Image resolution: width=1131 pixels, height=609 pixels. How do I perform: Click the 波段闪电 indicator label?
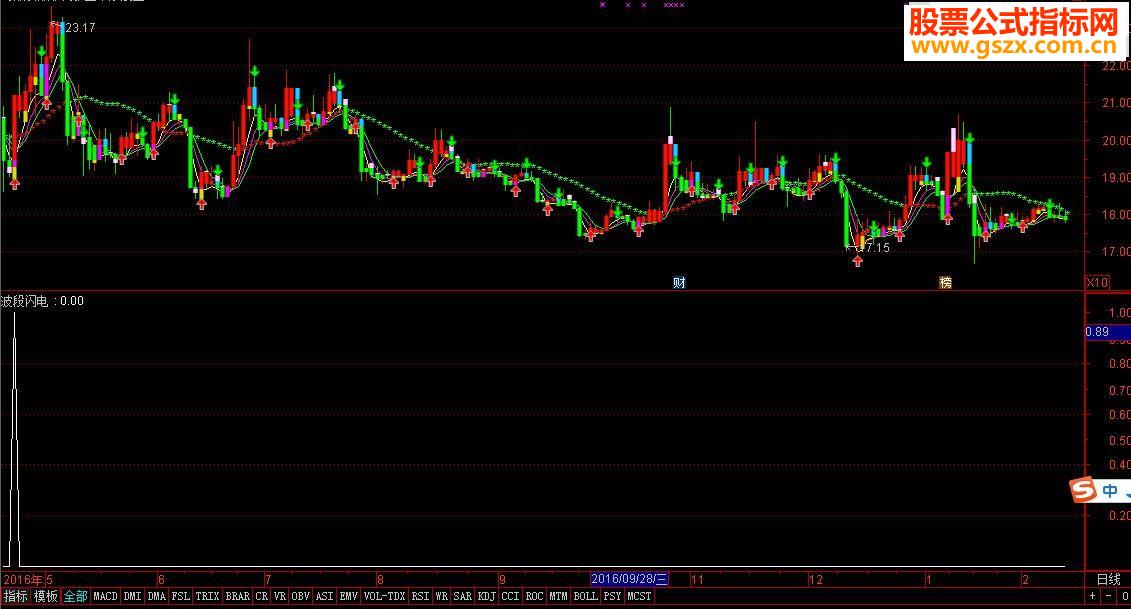pos(25,301)
